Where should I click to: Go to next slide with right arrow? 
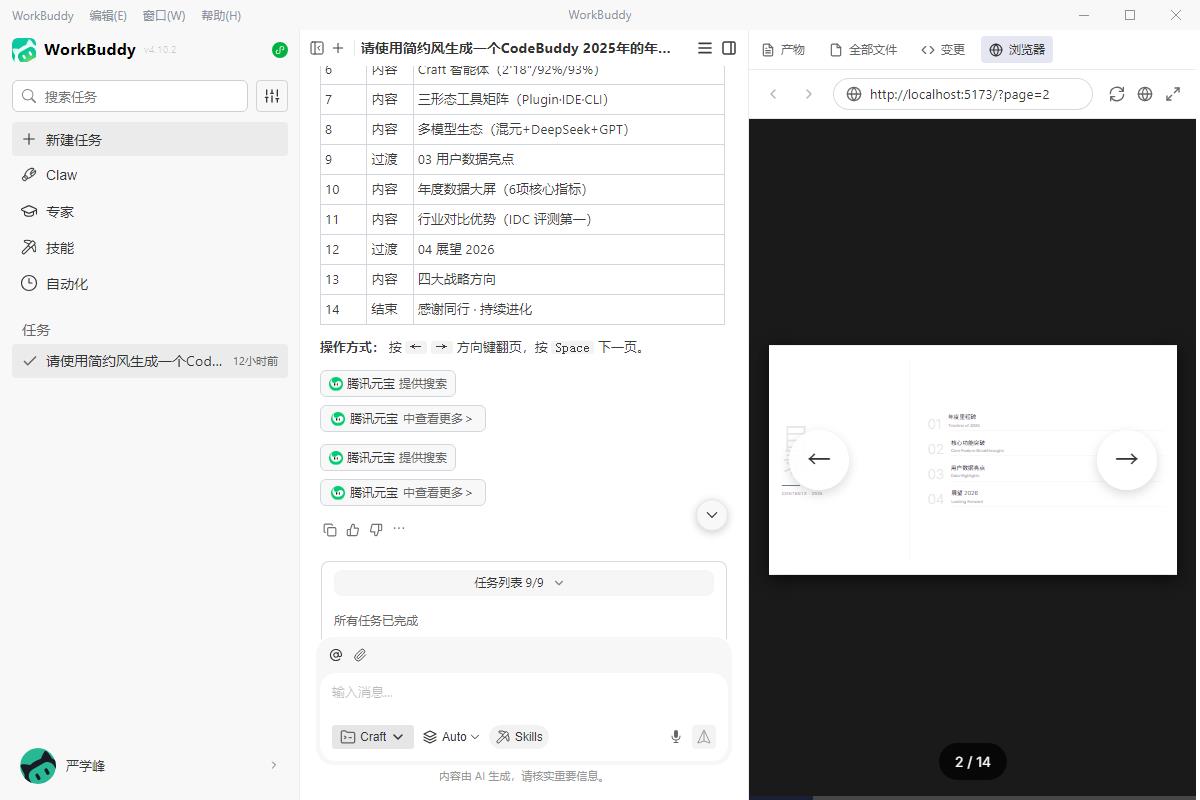point(1127,459)
